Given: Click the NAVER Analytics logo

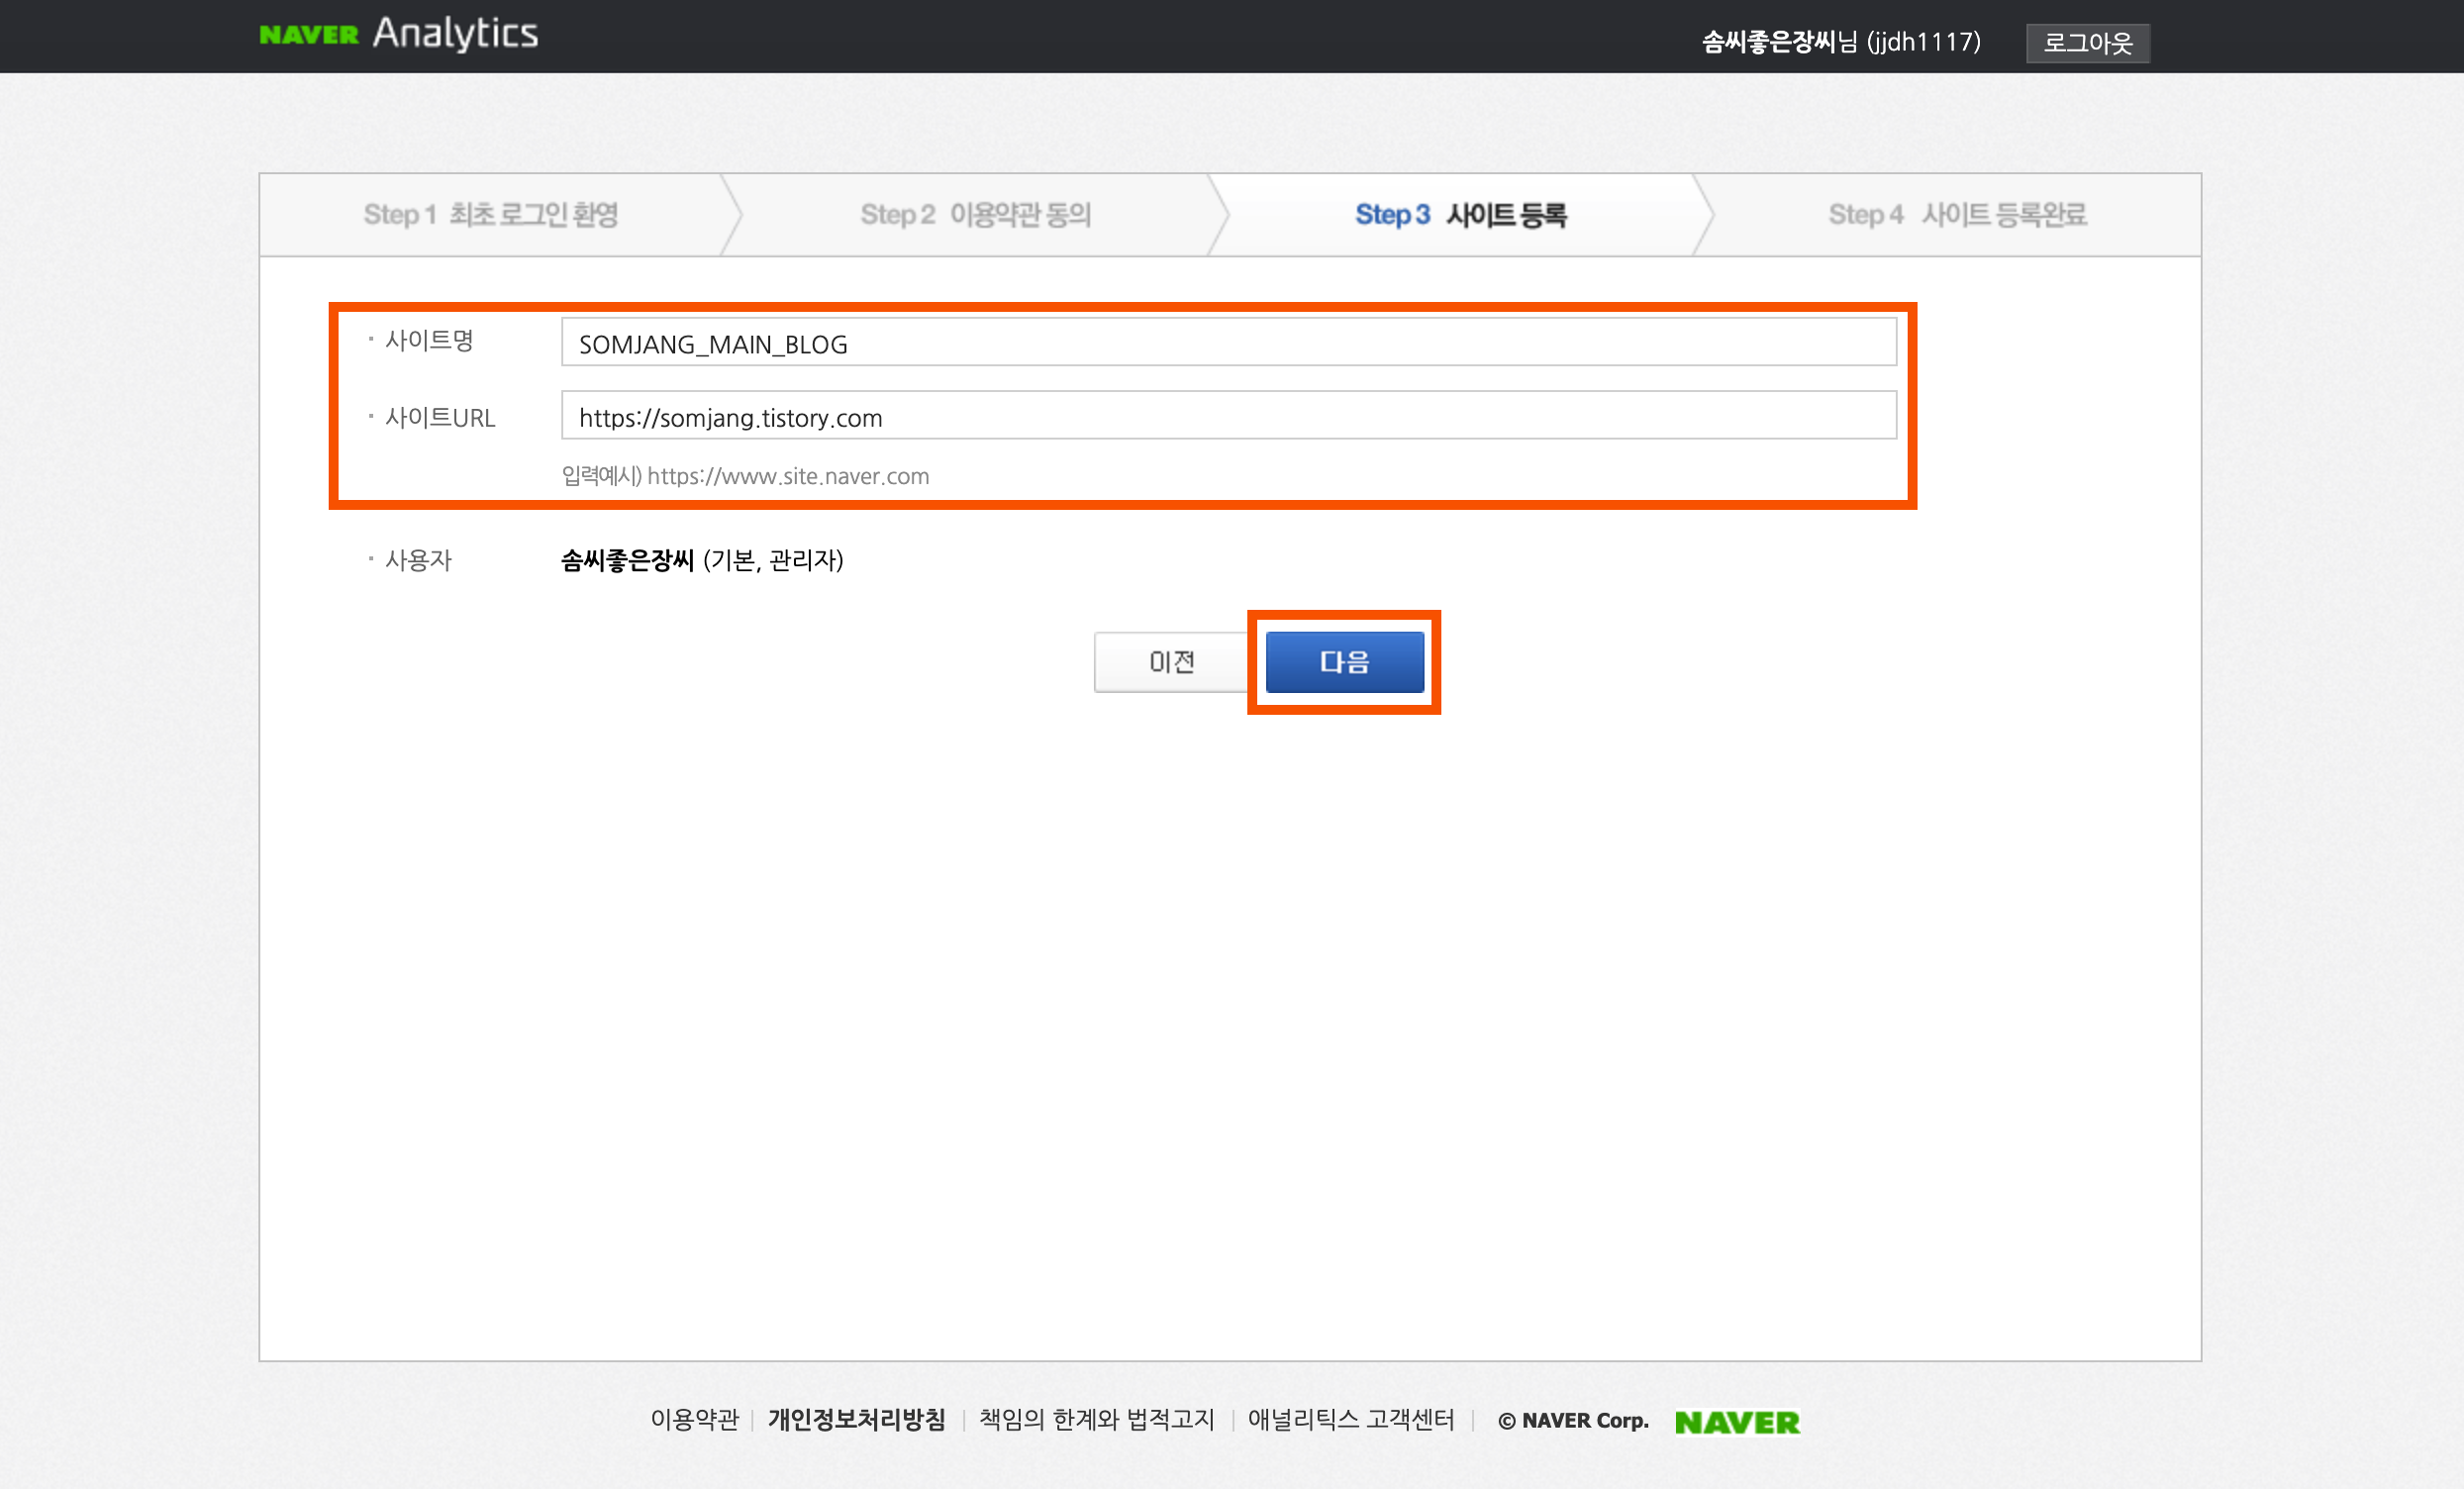Looking at the screenshot, I should [398, 34].
